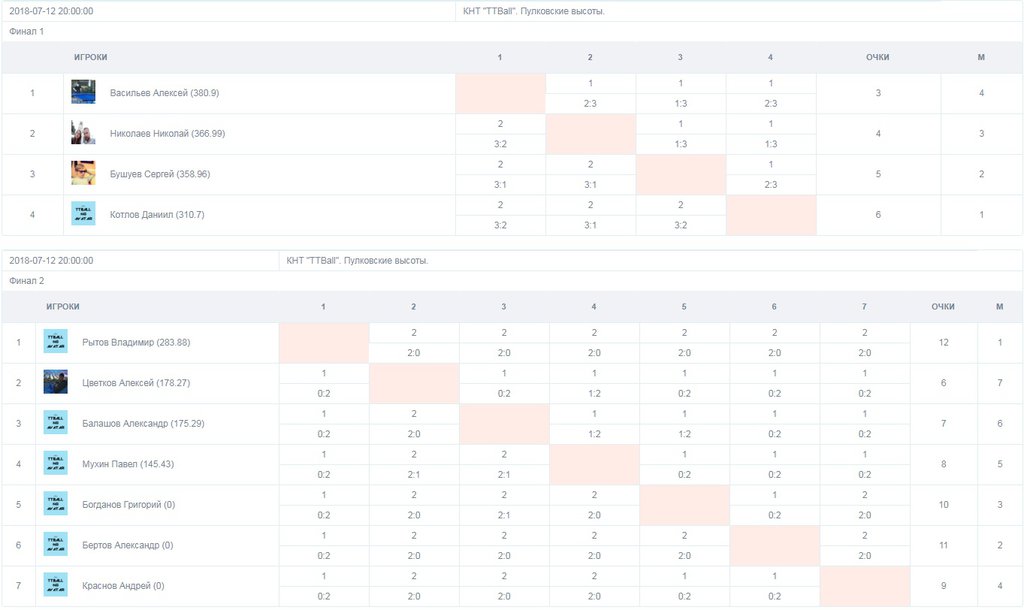Image resolution: width=1024 pixels, height=610 pixels.
Task: Select Краснов Андрей's avatar icon
Action: [x=56, y=585]
